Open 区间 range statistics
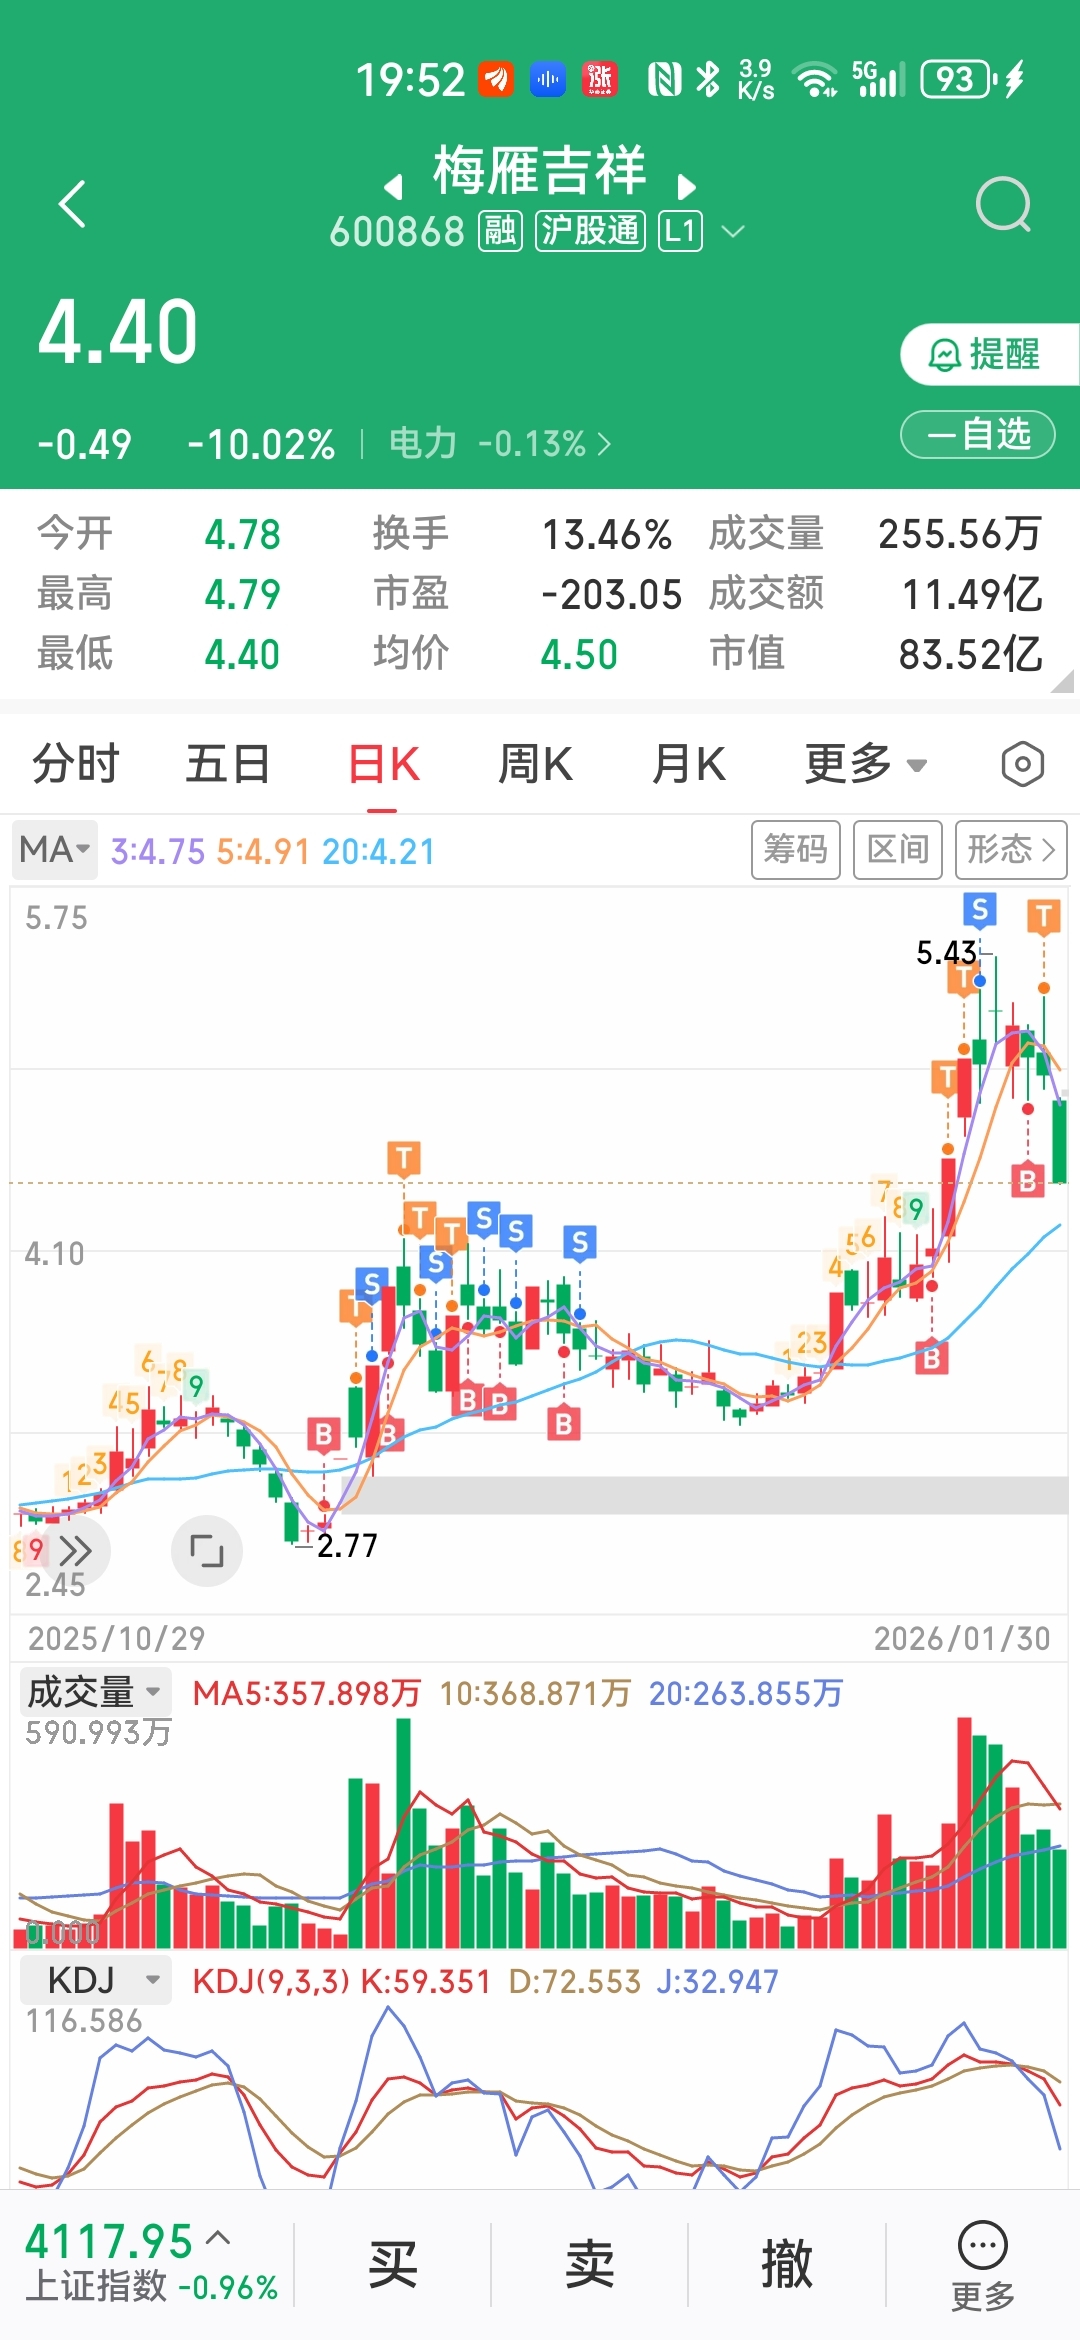The image size is (1080, 2340). point(898,850)
